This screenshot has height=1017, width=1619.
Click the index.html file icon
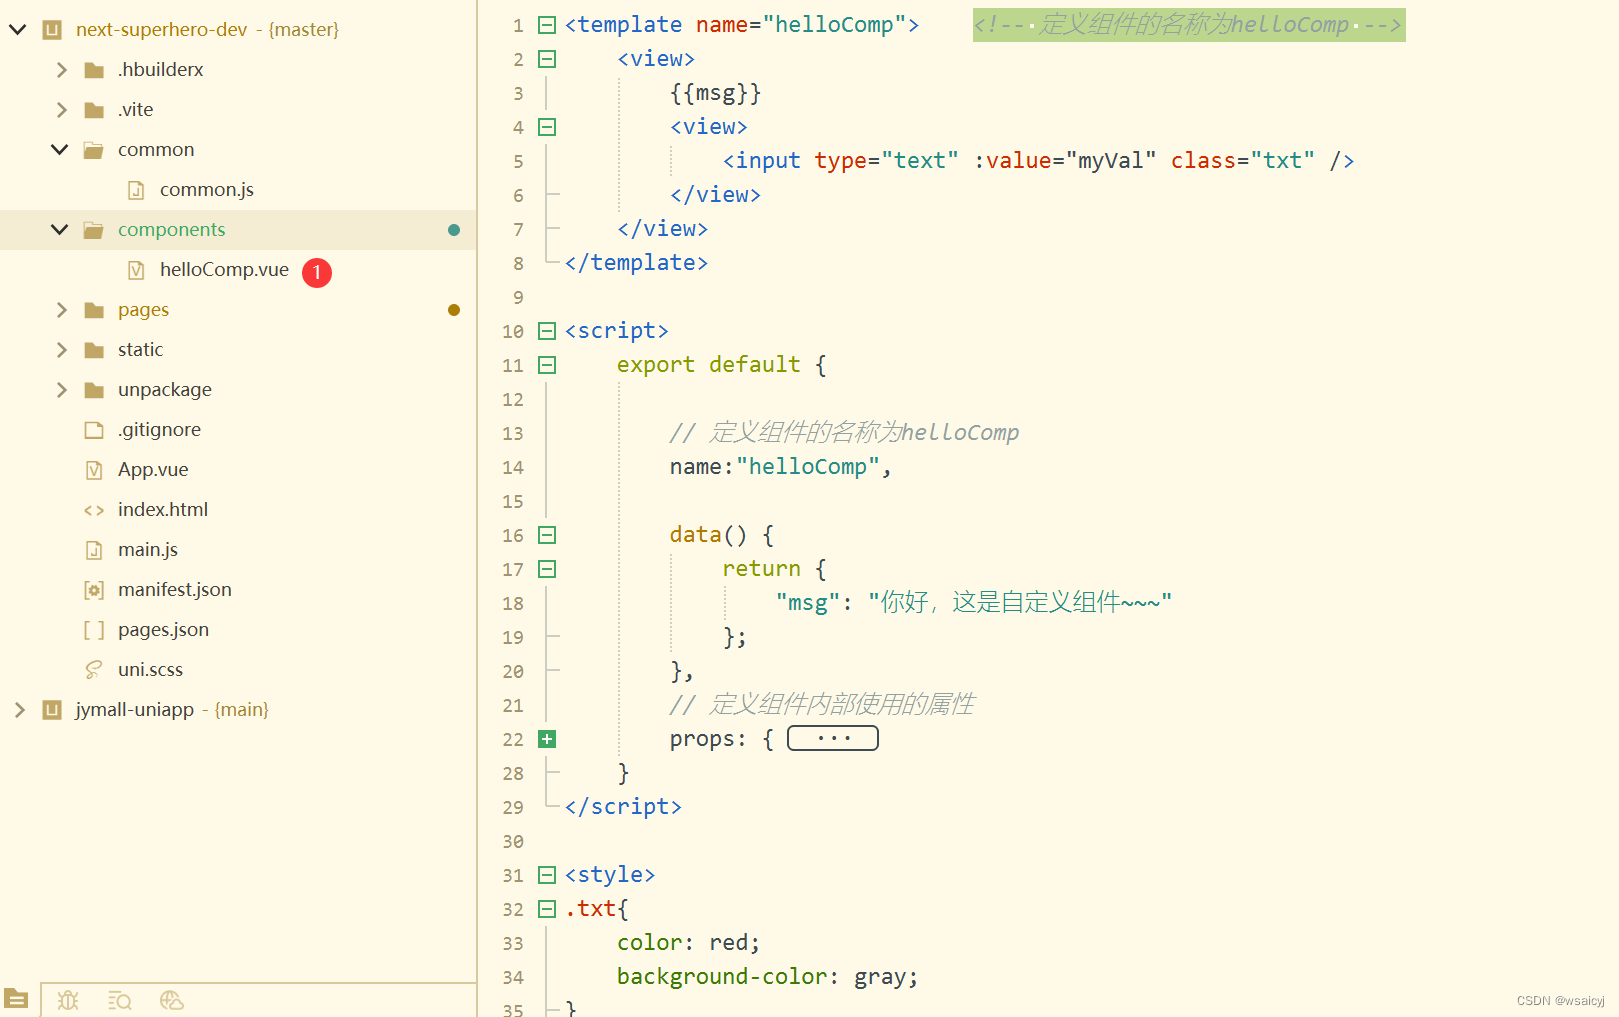[94, 510]
